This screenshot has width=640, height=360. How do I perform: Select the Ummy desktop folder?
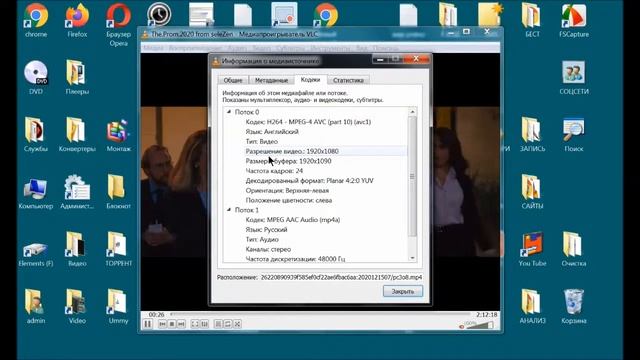[x=118, y=306]
